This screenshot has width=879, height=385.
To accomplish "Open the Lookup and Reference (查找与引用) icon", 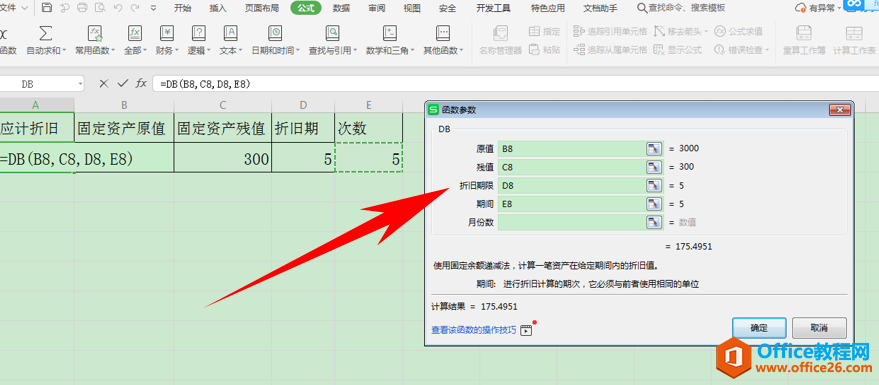I will (x=332, y=33).
